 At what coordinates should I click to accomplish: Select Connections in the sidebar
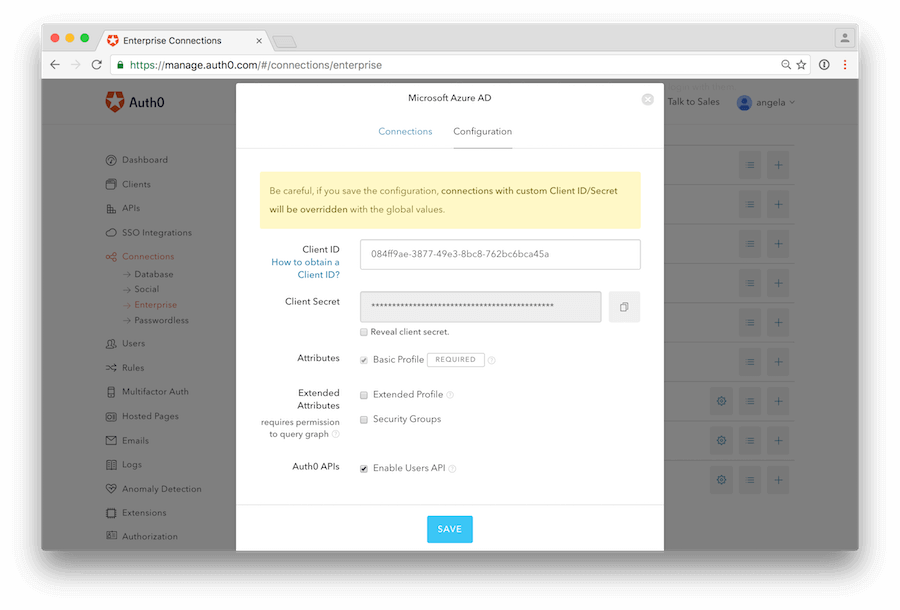pos(139,257)
